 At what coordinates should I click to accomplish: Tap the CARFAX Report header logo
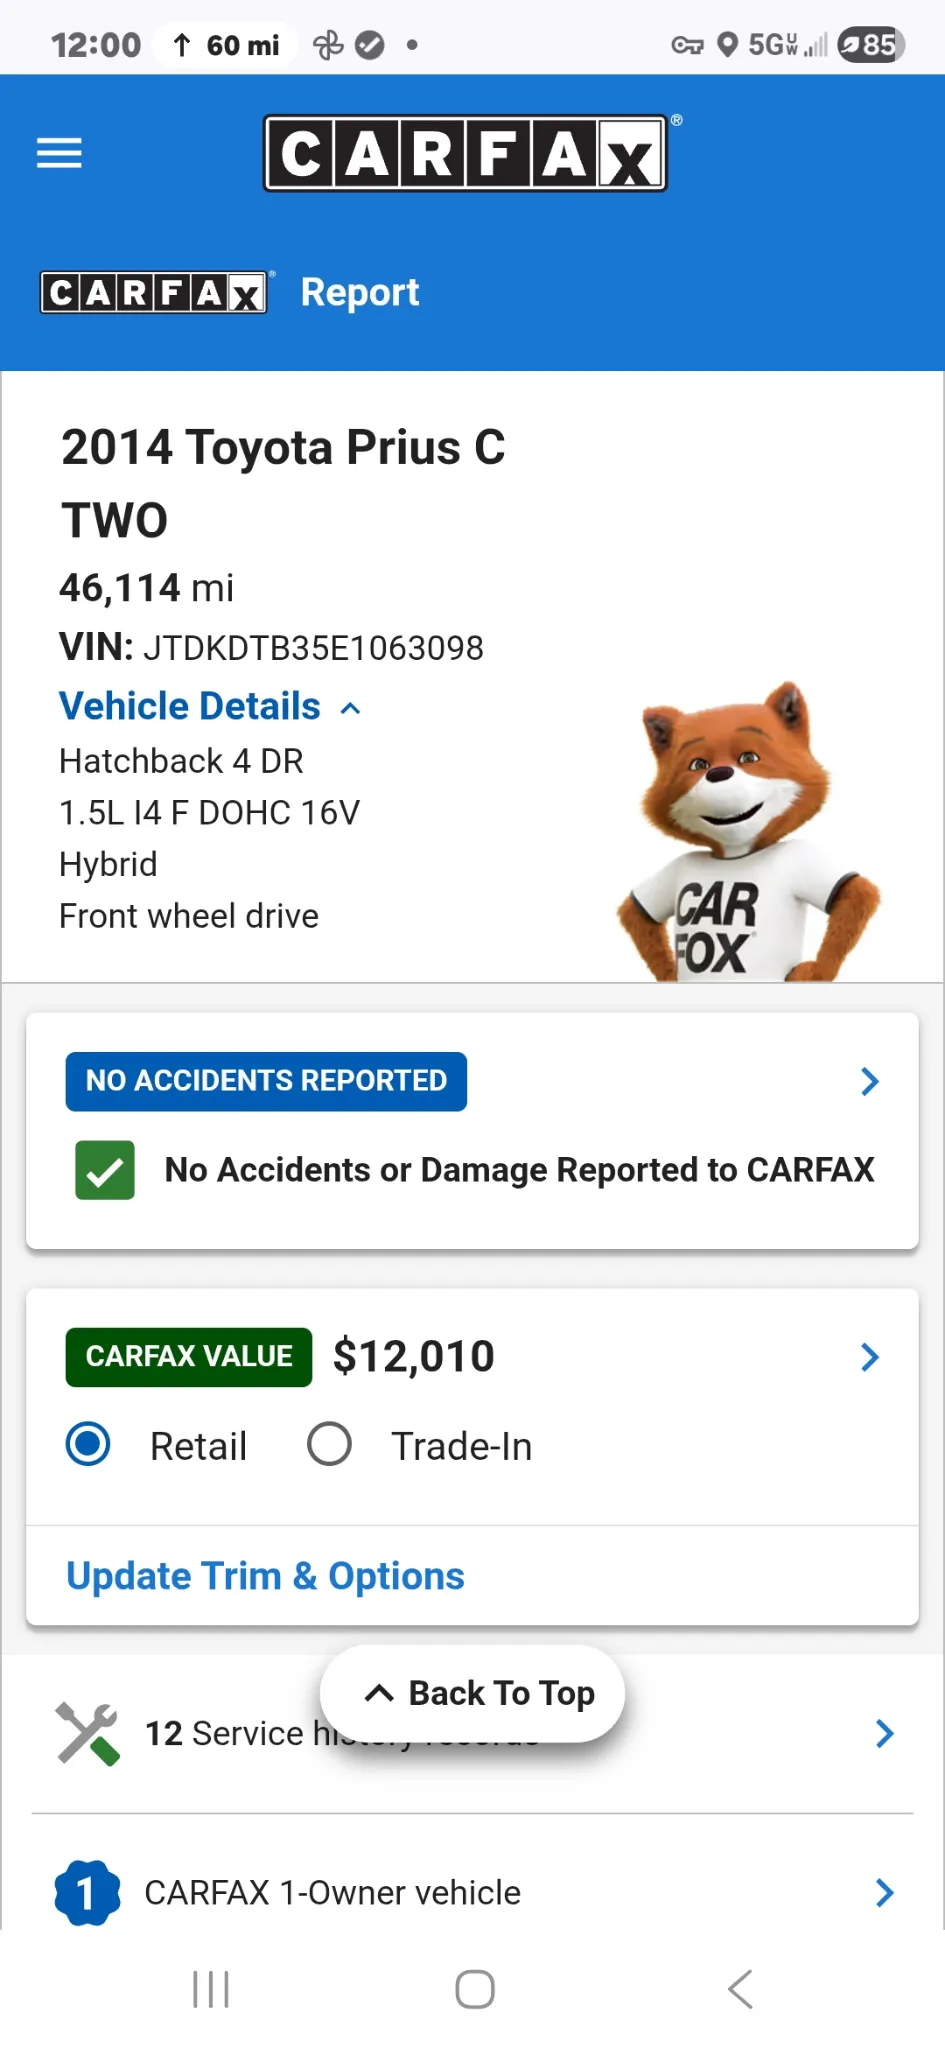[x=154, y=292]
